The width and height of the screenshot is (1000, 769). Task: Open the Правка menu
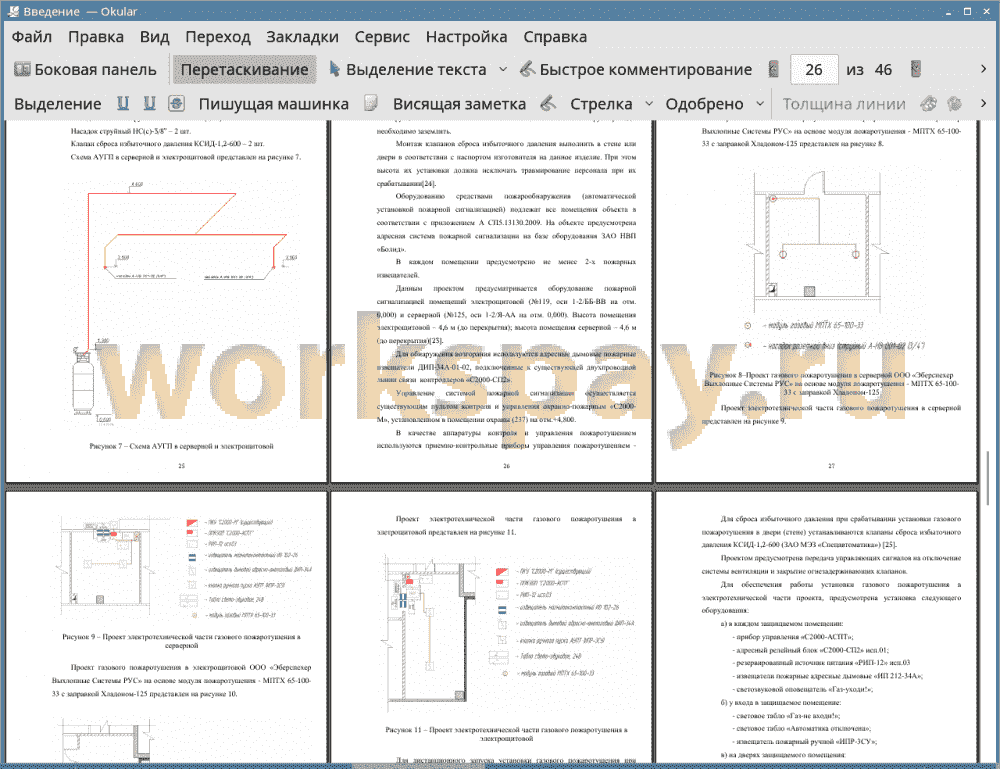96,37
